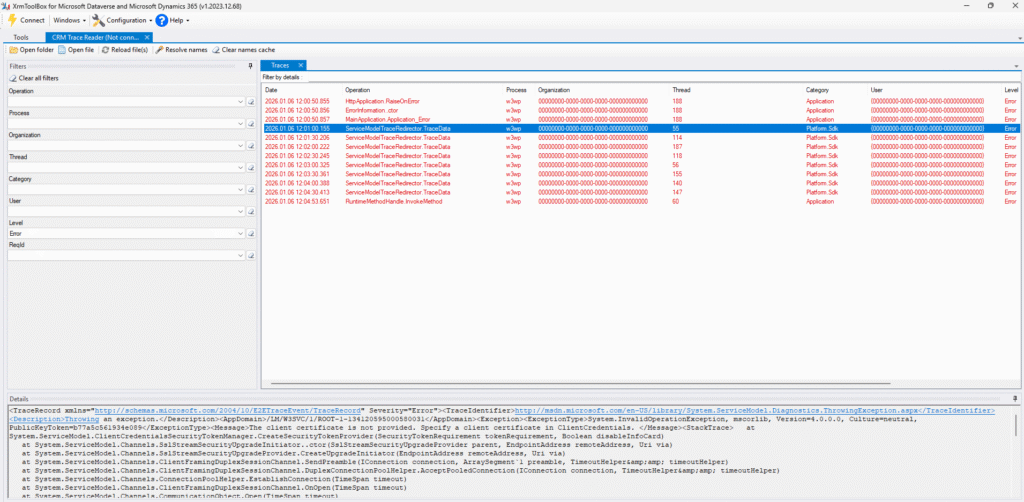The height and width of the screenshot is (502, 1024).
Task: Clear names cache
Action: [244, 50]
